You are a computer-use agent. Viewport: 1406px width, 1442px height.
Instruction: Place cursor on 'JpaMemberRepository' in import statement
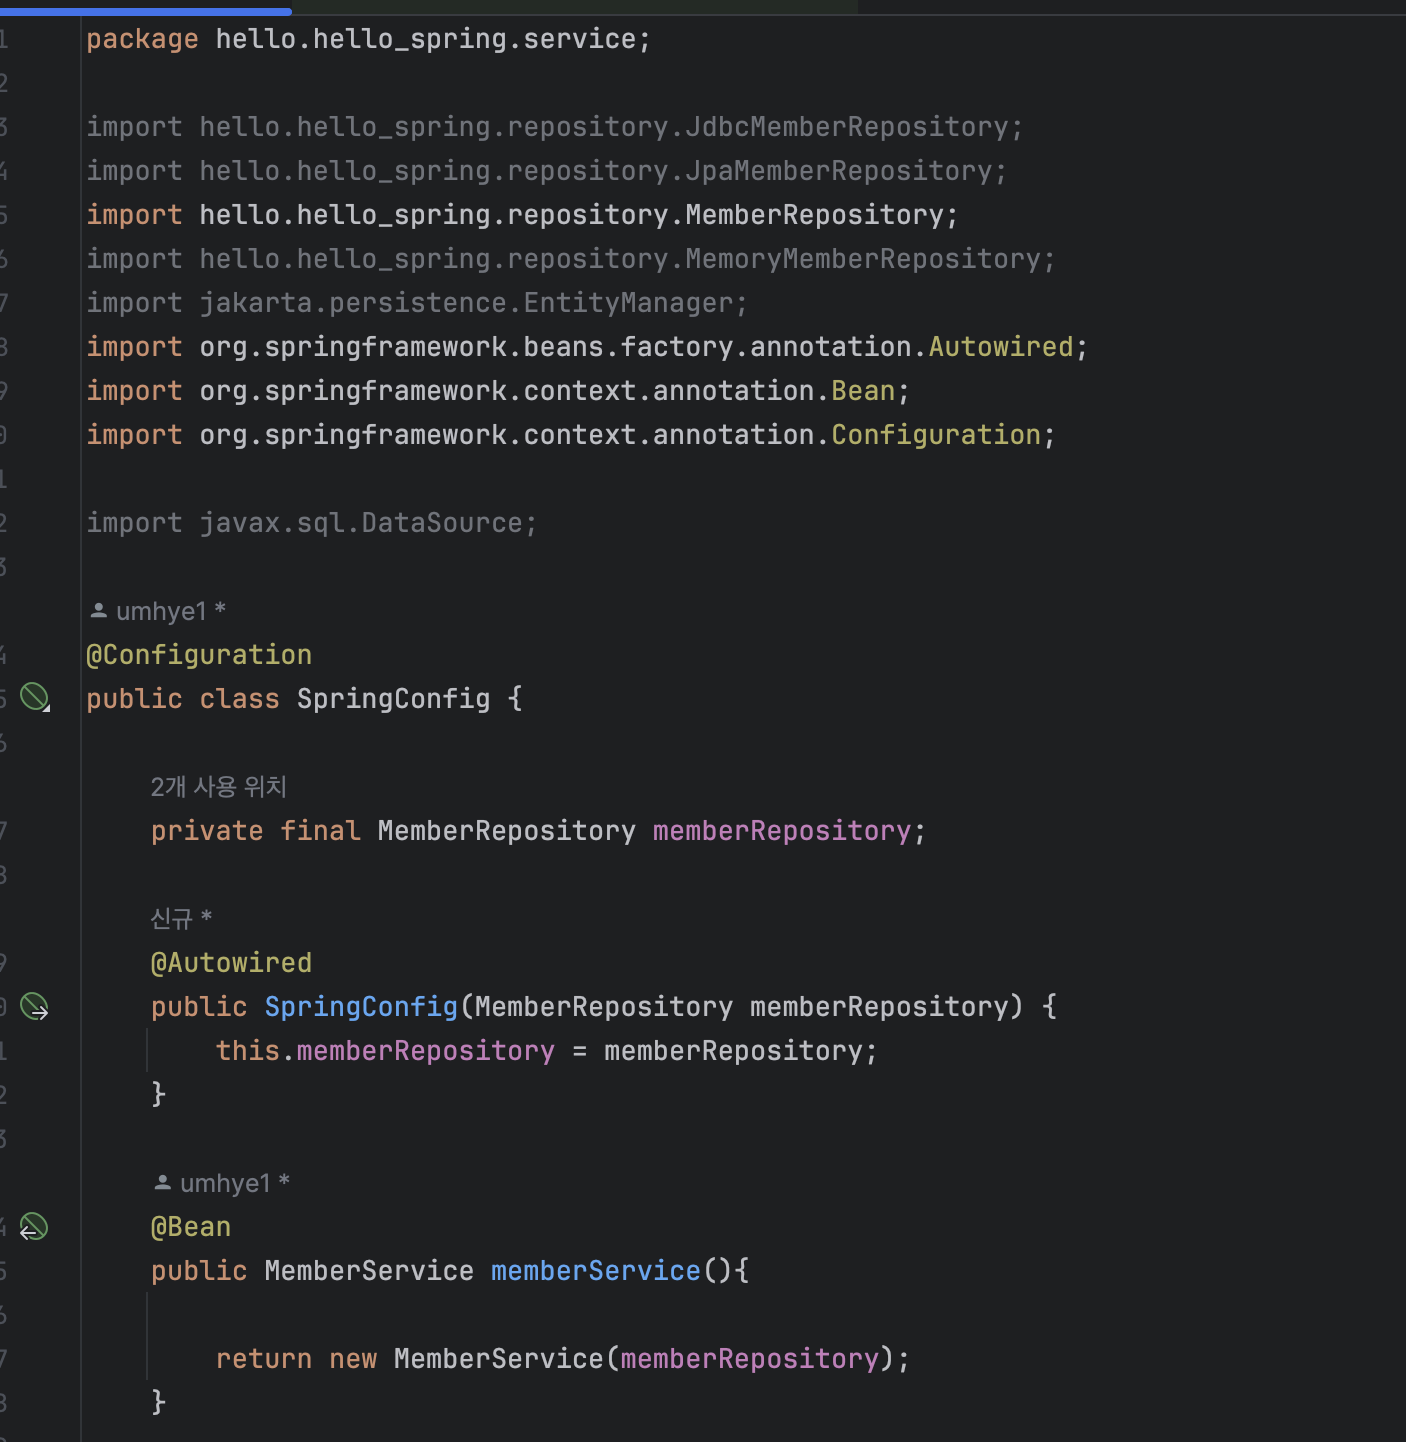(839, 171)
